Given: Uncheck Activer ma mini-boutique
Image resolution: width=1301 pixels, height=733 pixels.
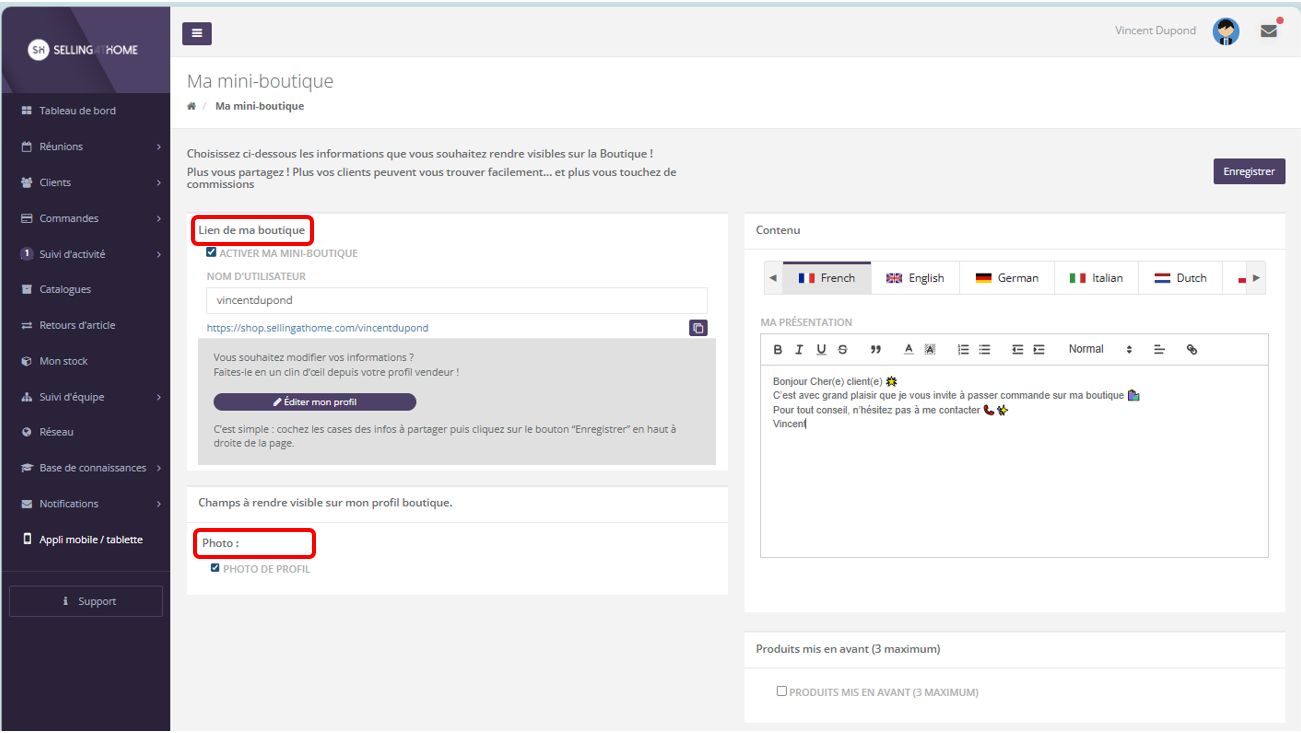Looking at the screenshot, I should coord(211,253).
